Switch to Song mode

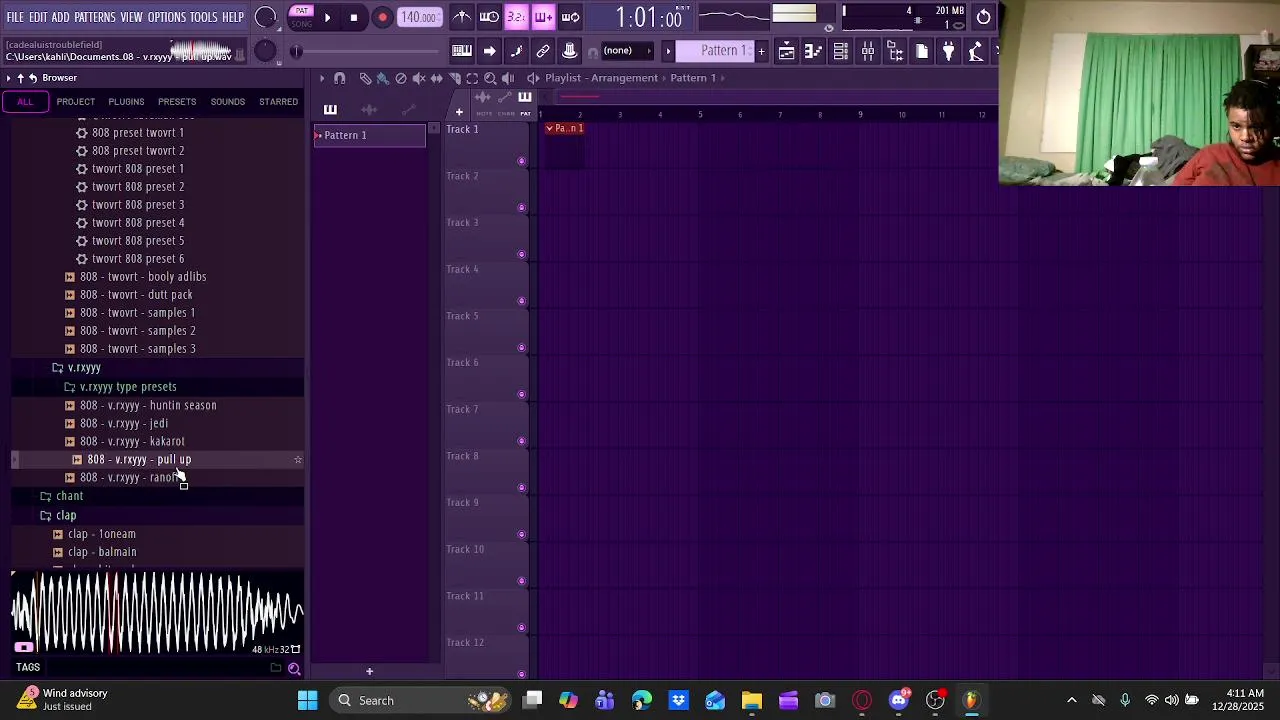[x=301, y=24]
